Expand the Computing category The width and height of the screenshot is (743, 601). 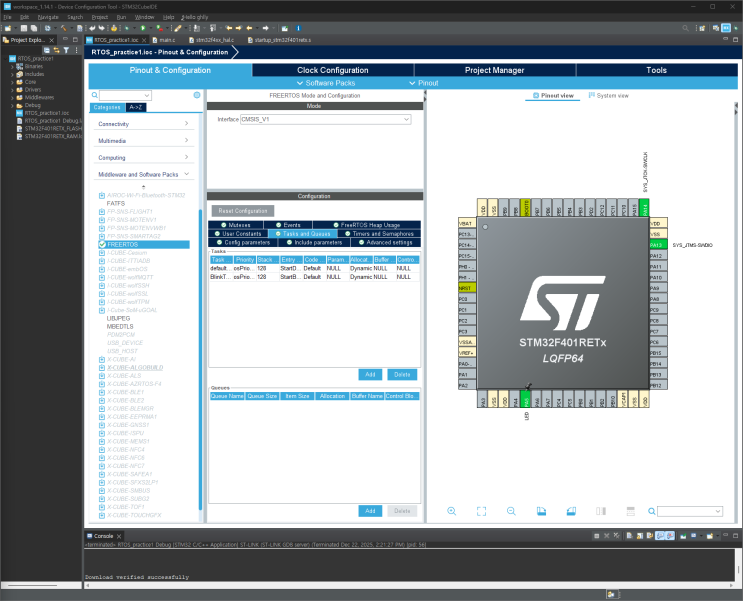pyautogui.click(x=143, y=157)
